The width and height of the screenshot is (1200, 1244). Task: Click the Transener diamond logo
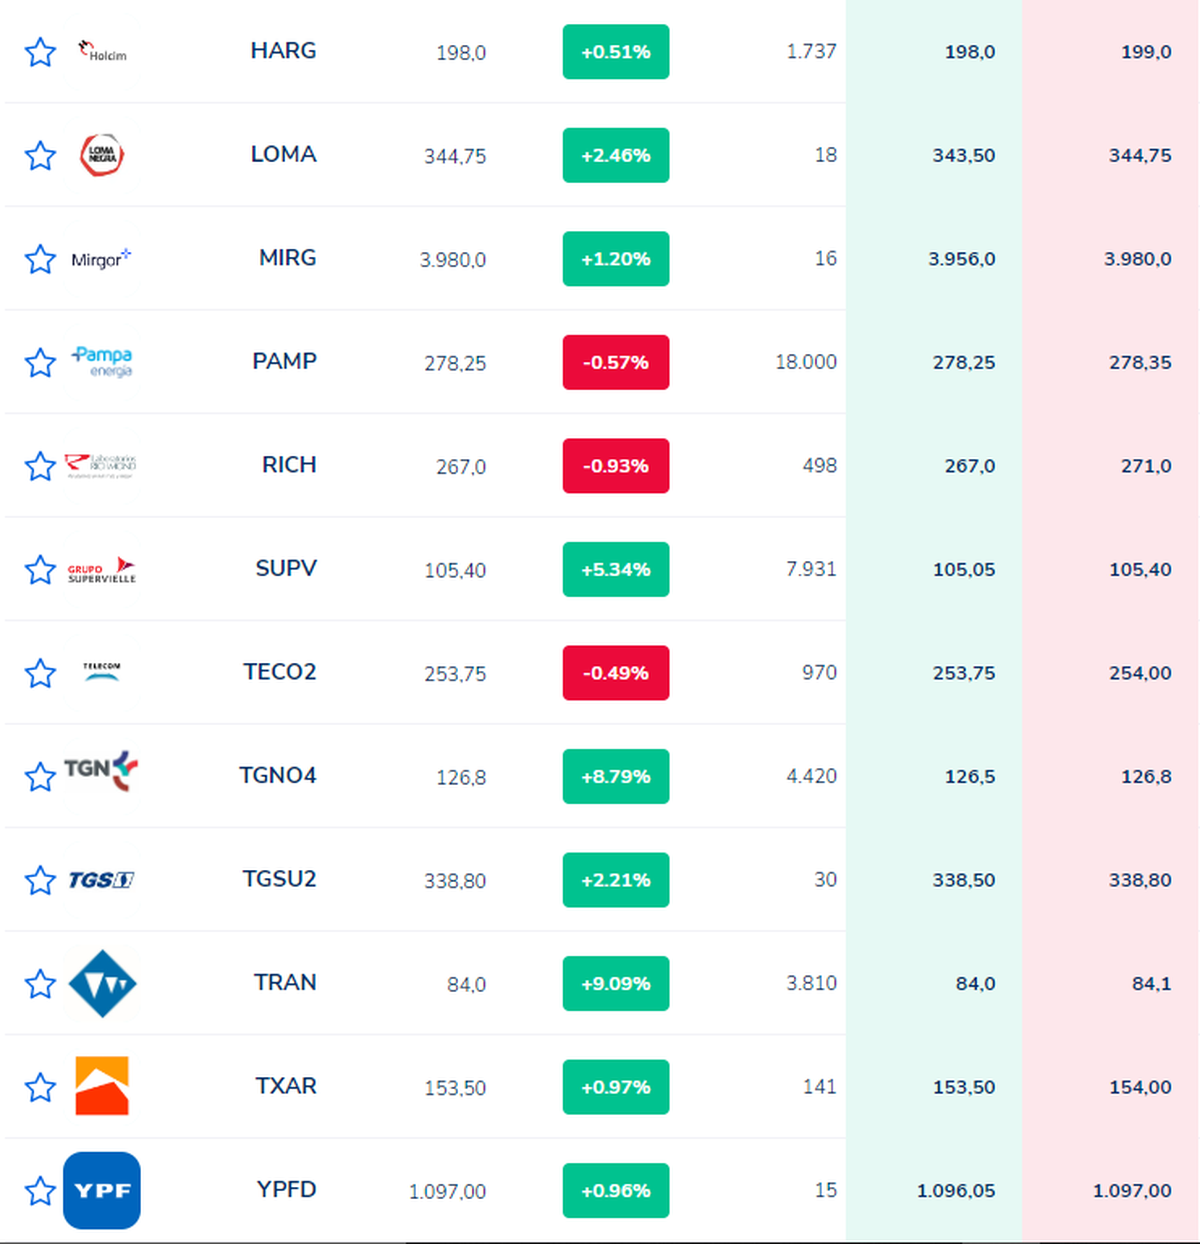point(102,983)
